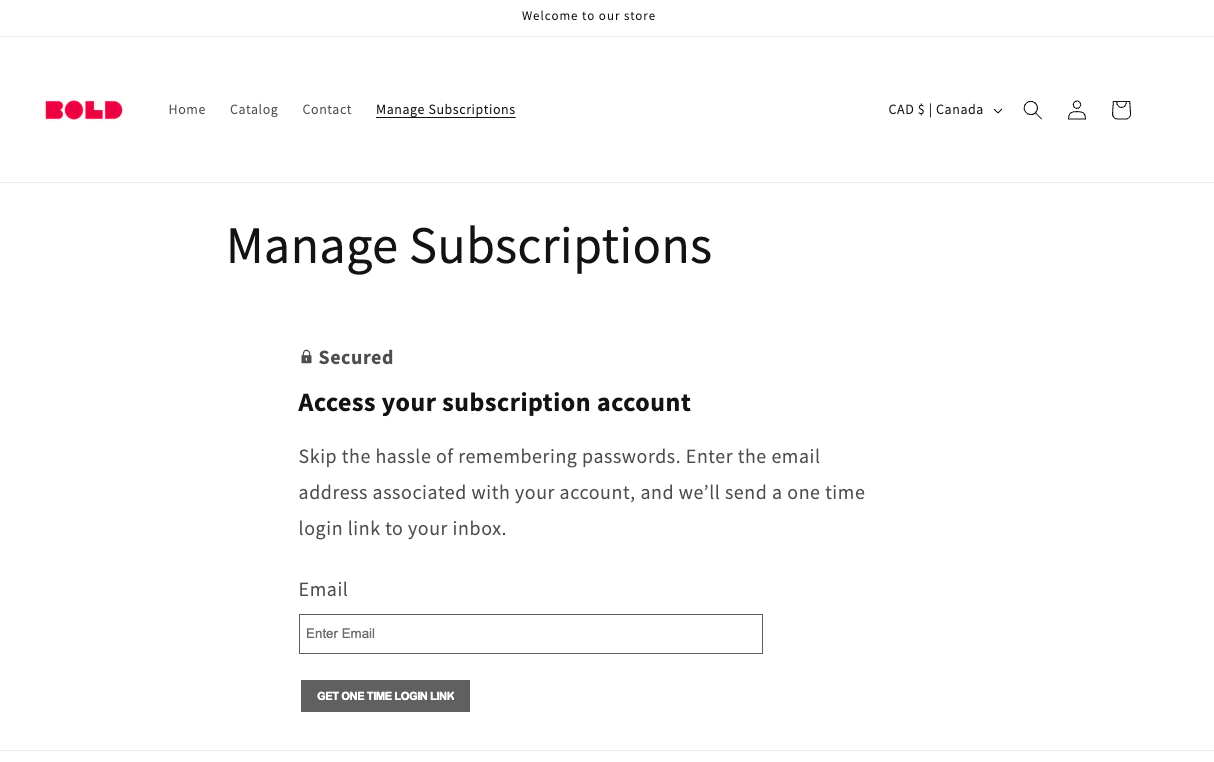1214x762 pixels.
Task: Open the shopping cart icon
Action: pos(1120,110)
